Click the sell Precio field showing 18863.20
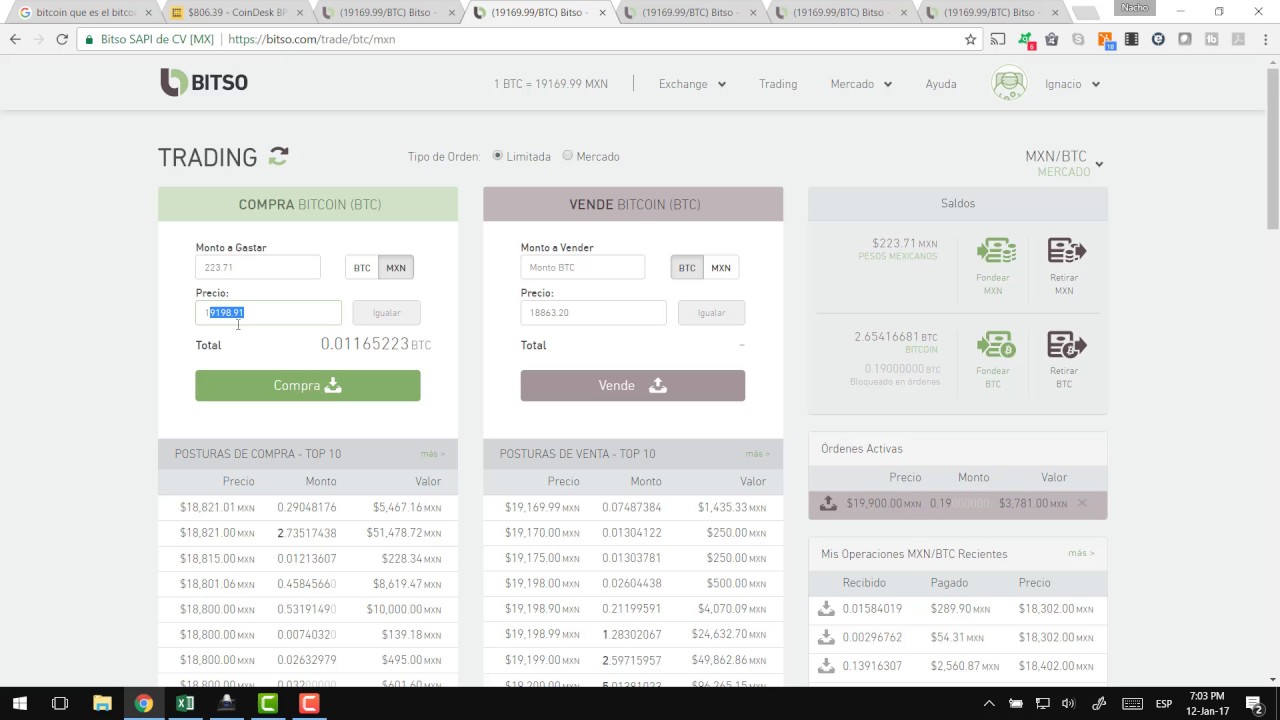The image size is (1280, 720). (x=593, y=313)
